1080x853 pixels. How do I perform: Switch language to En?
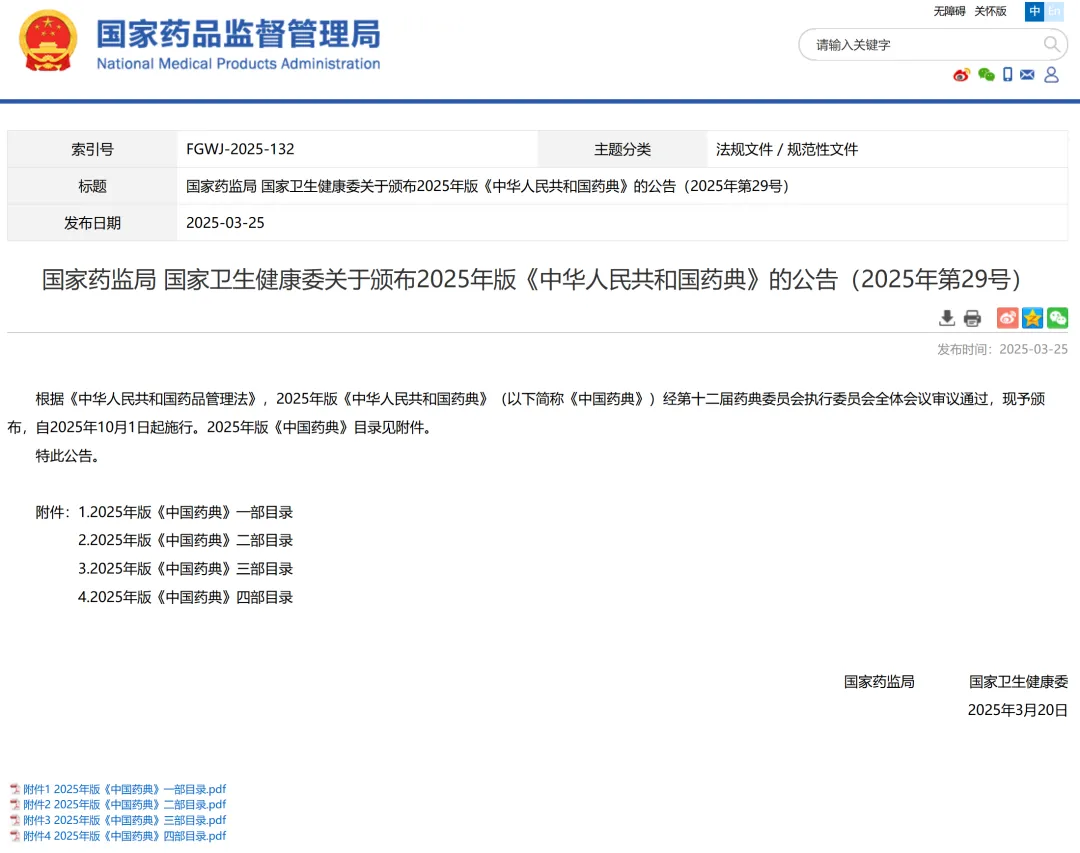1054,11
